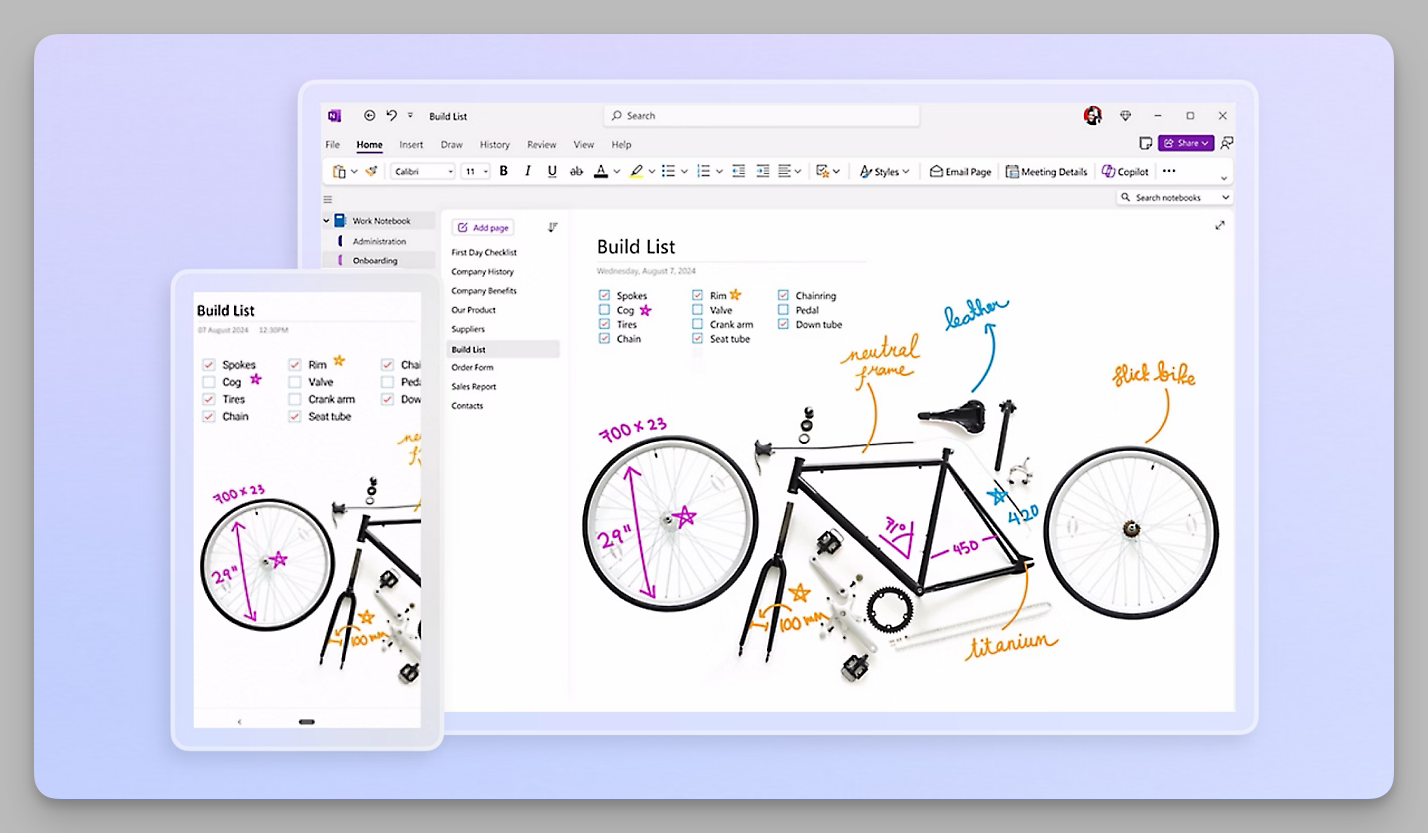
Task: Click the Add page button
Action: point(482,227)
